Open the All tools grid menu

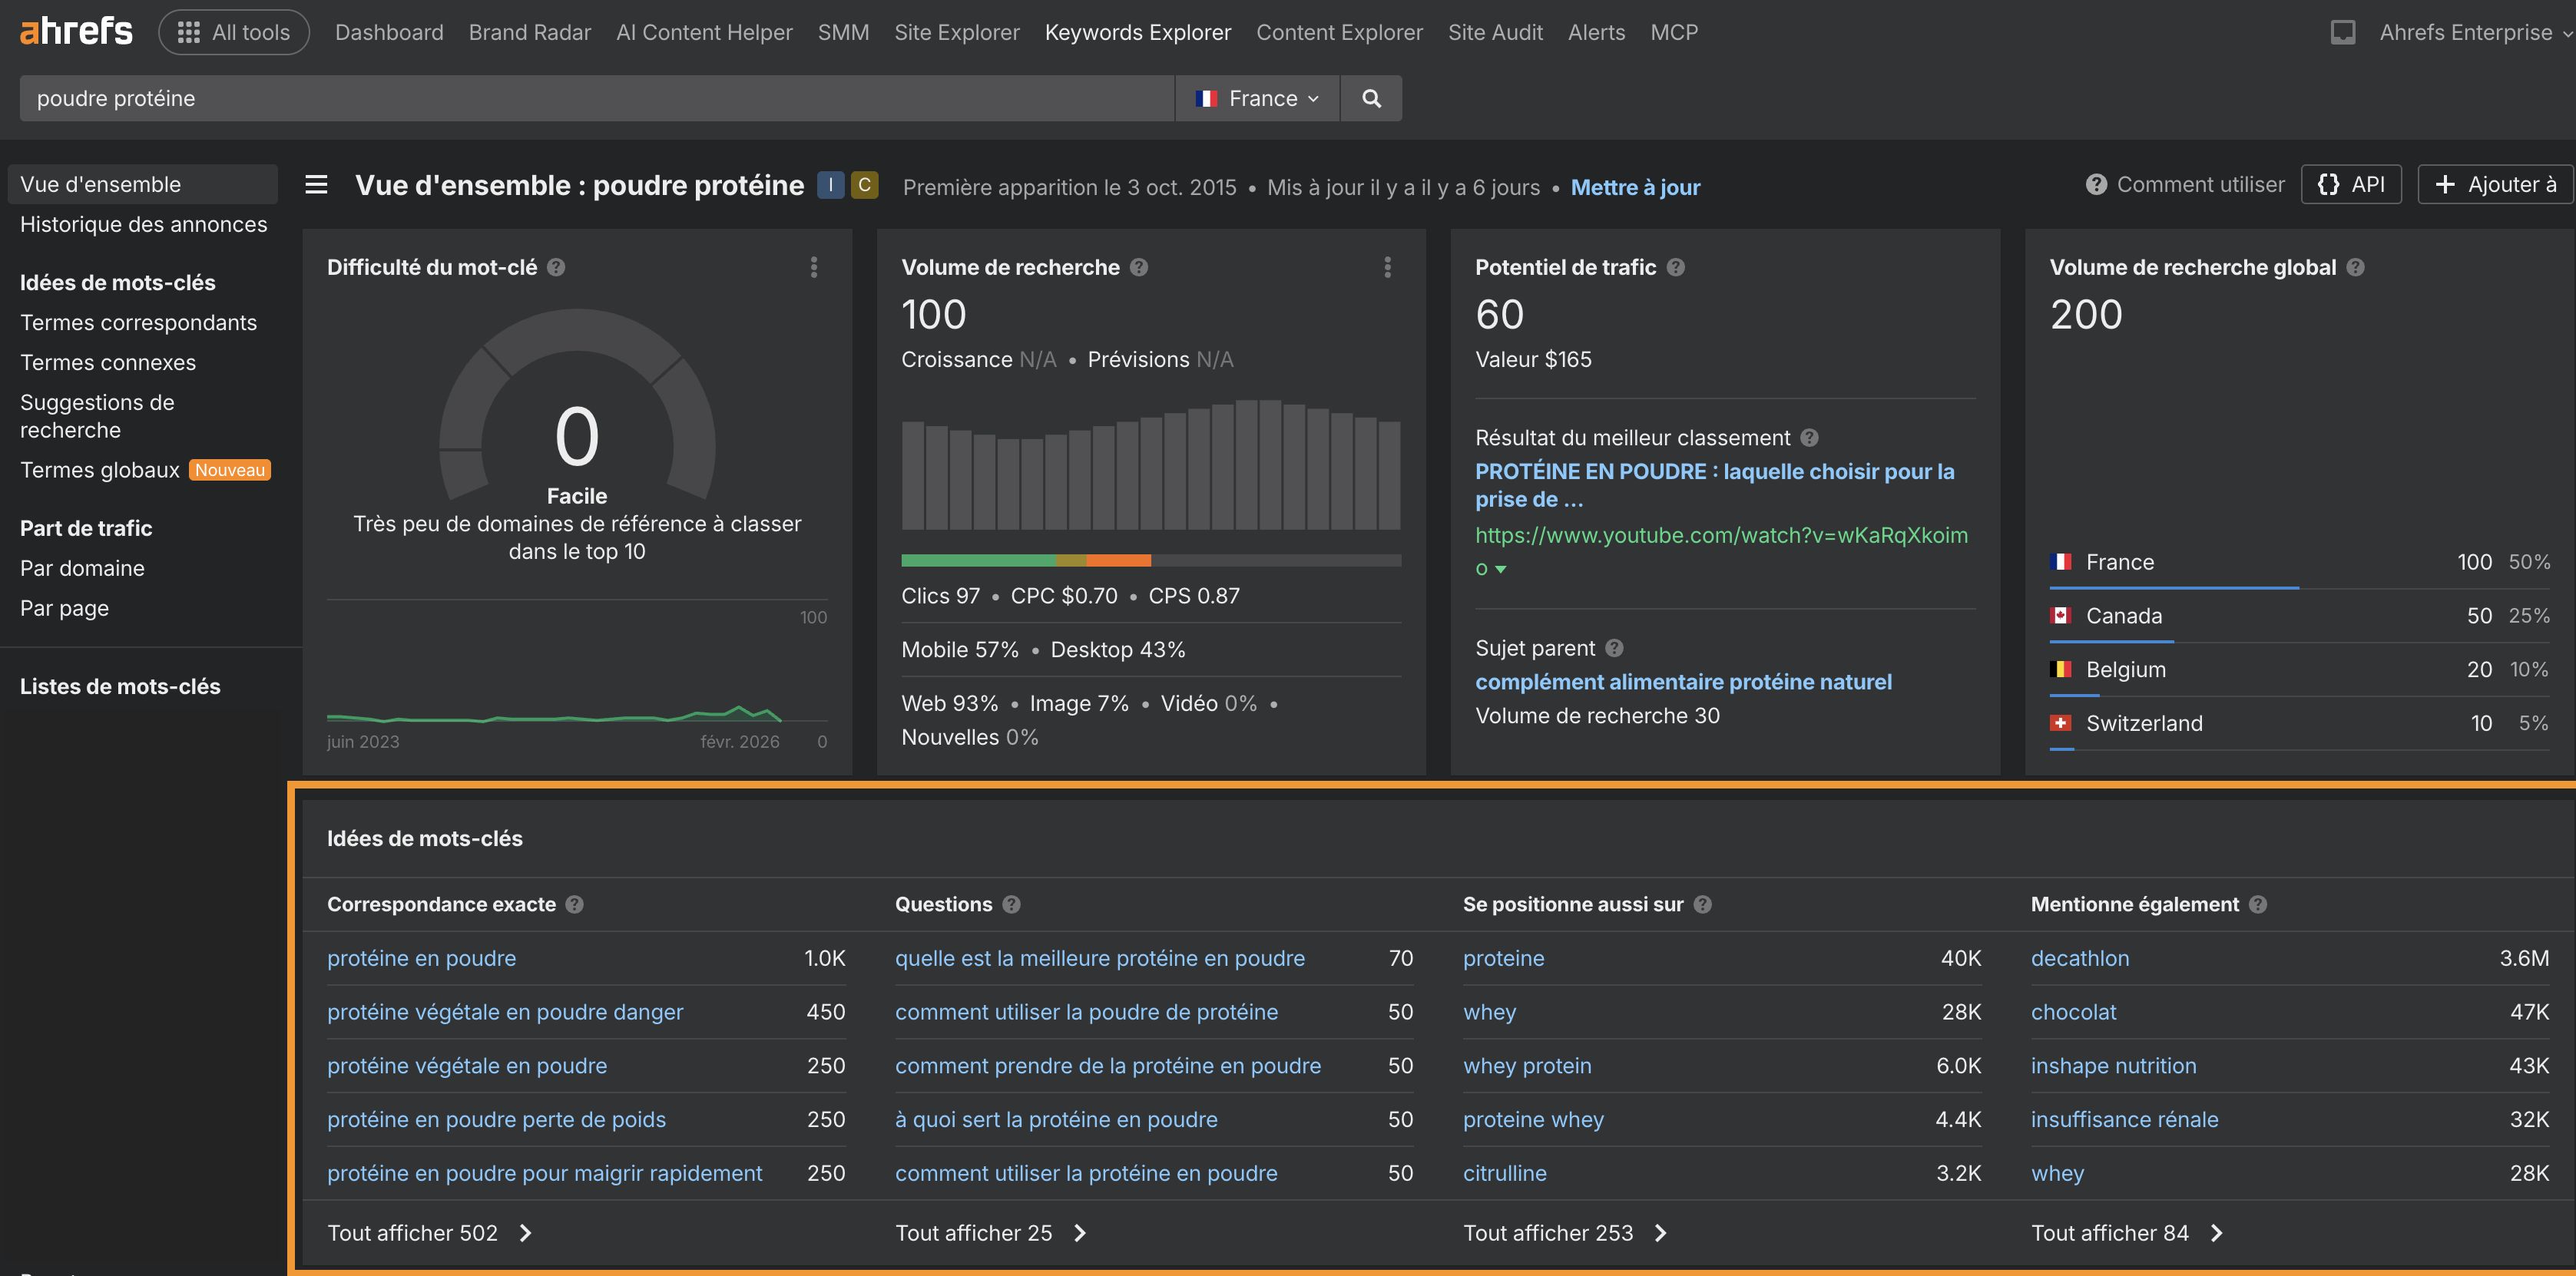click(x=233, y=31)
